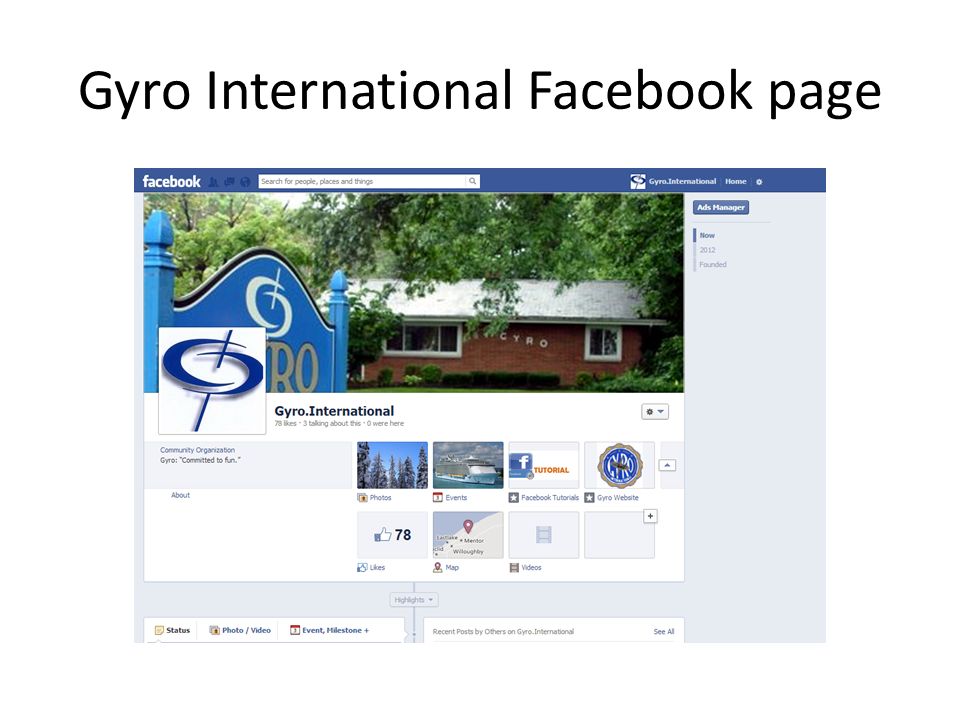
Task: Select the Status composer tab
Action: coord(172,630)
